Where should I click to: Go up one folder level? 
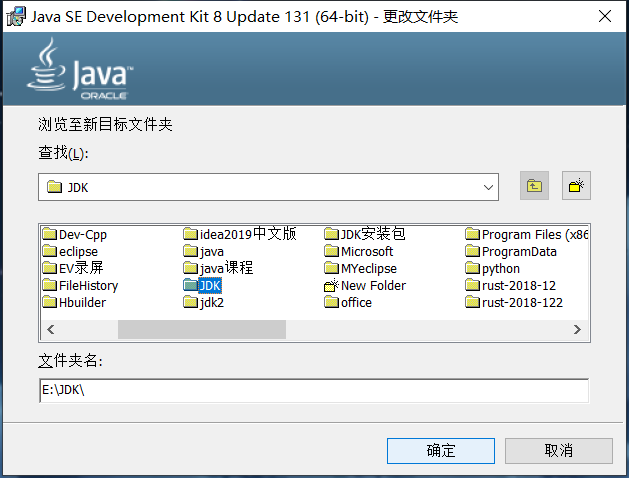[x=534, y=186]
